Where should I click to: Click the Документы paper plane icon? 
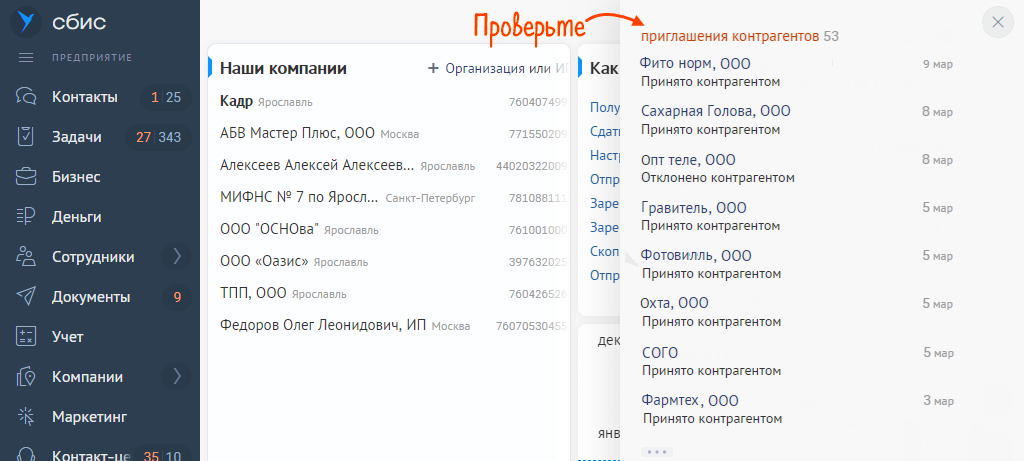(27, 297)
